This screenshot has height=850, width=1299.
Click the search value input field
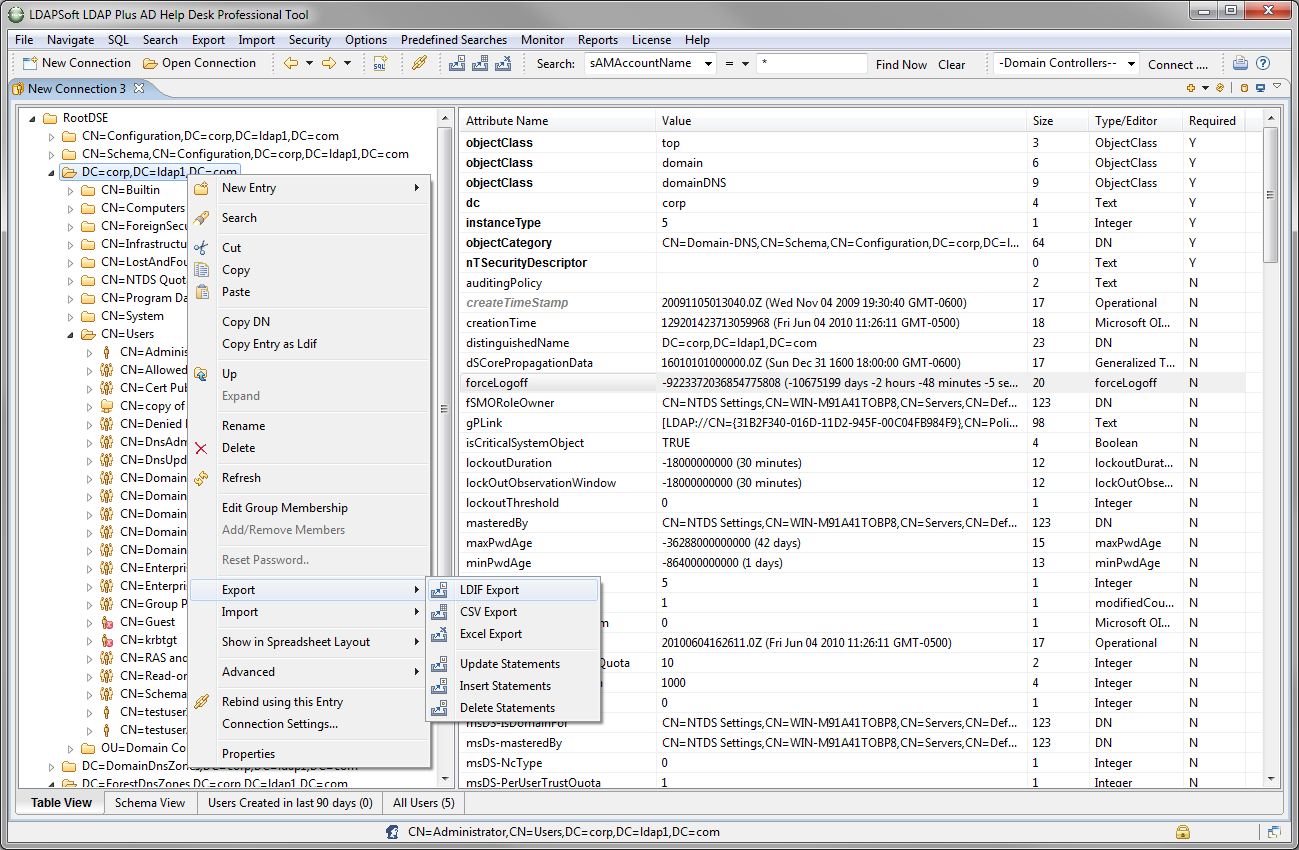point(811,64)
